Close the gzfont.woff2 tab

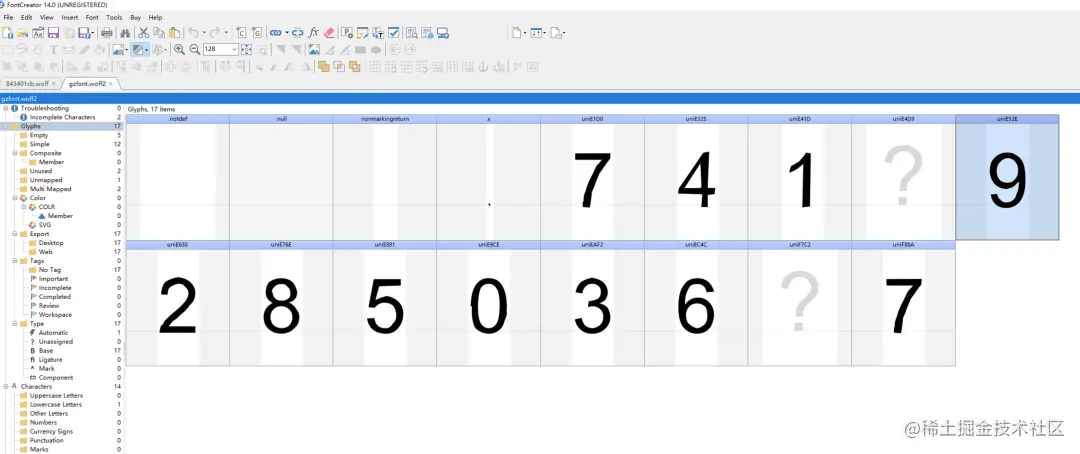(110, 83)
